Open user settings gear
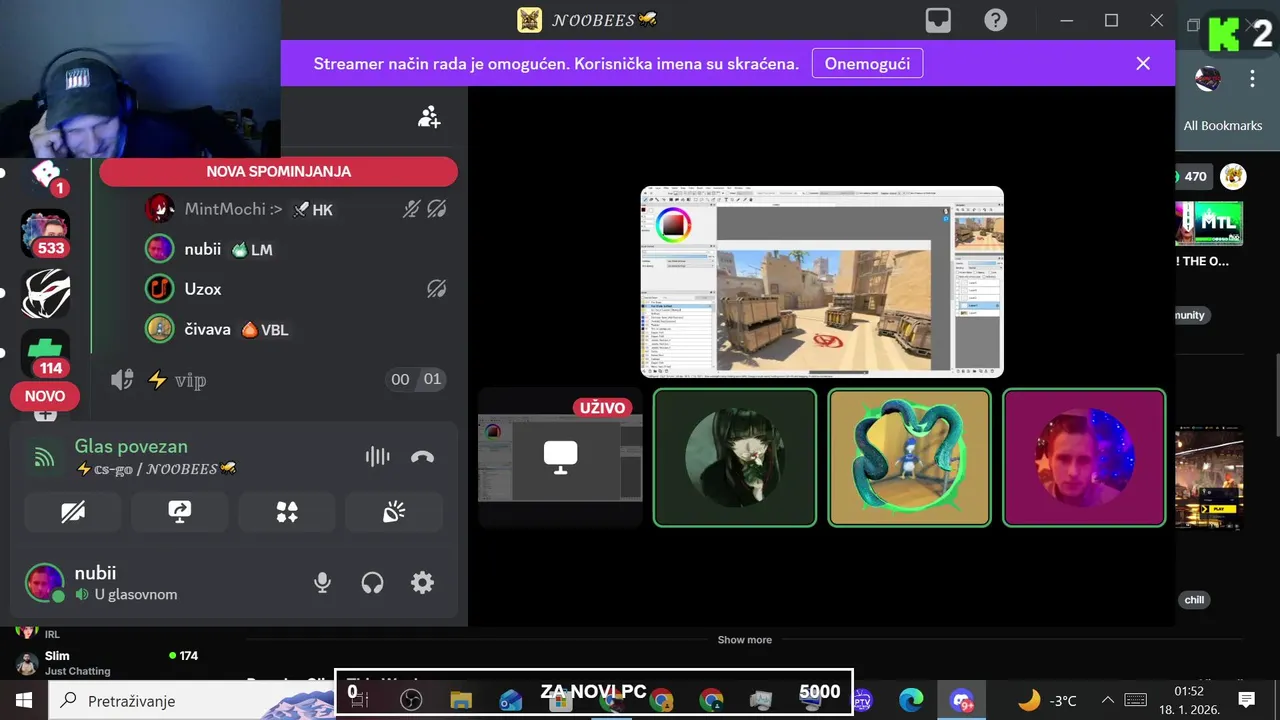 click(x=423, y=583)
